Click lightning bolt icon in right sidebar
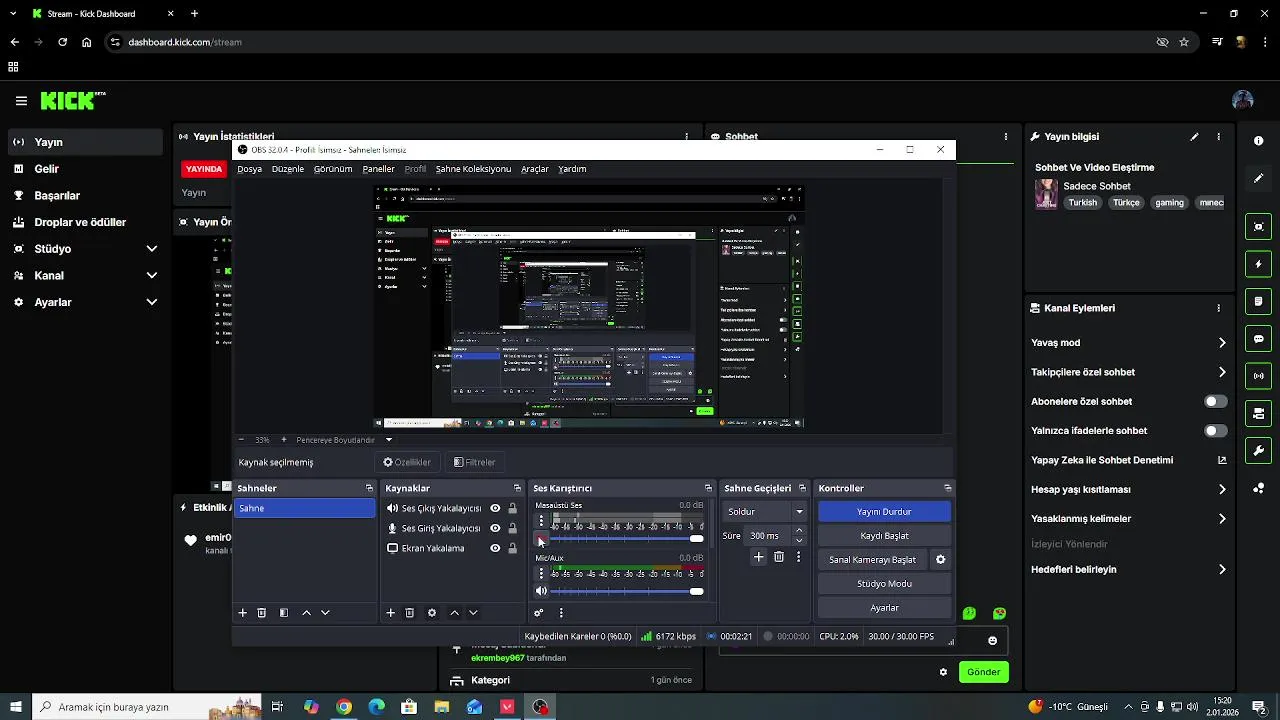 pyautogui.click(x=1258, y=264)
